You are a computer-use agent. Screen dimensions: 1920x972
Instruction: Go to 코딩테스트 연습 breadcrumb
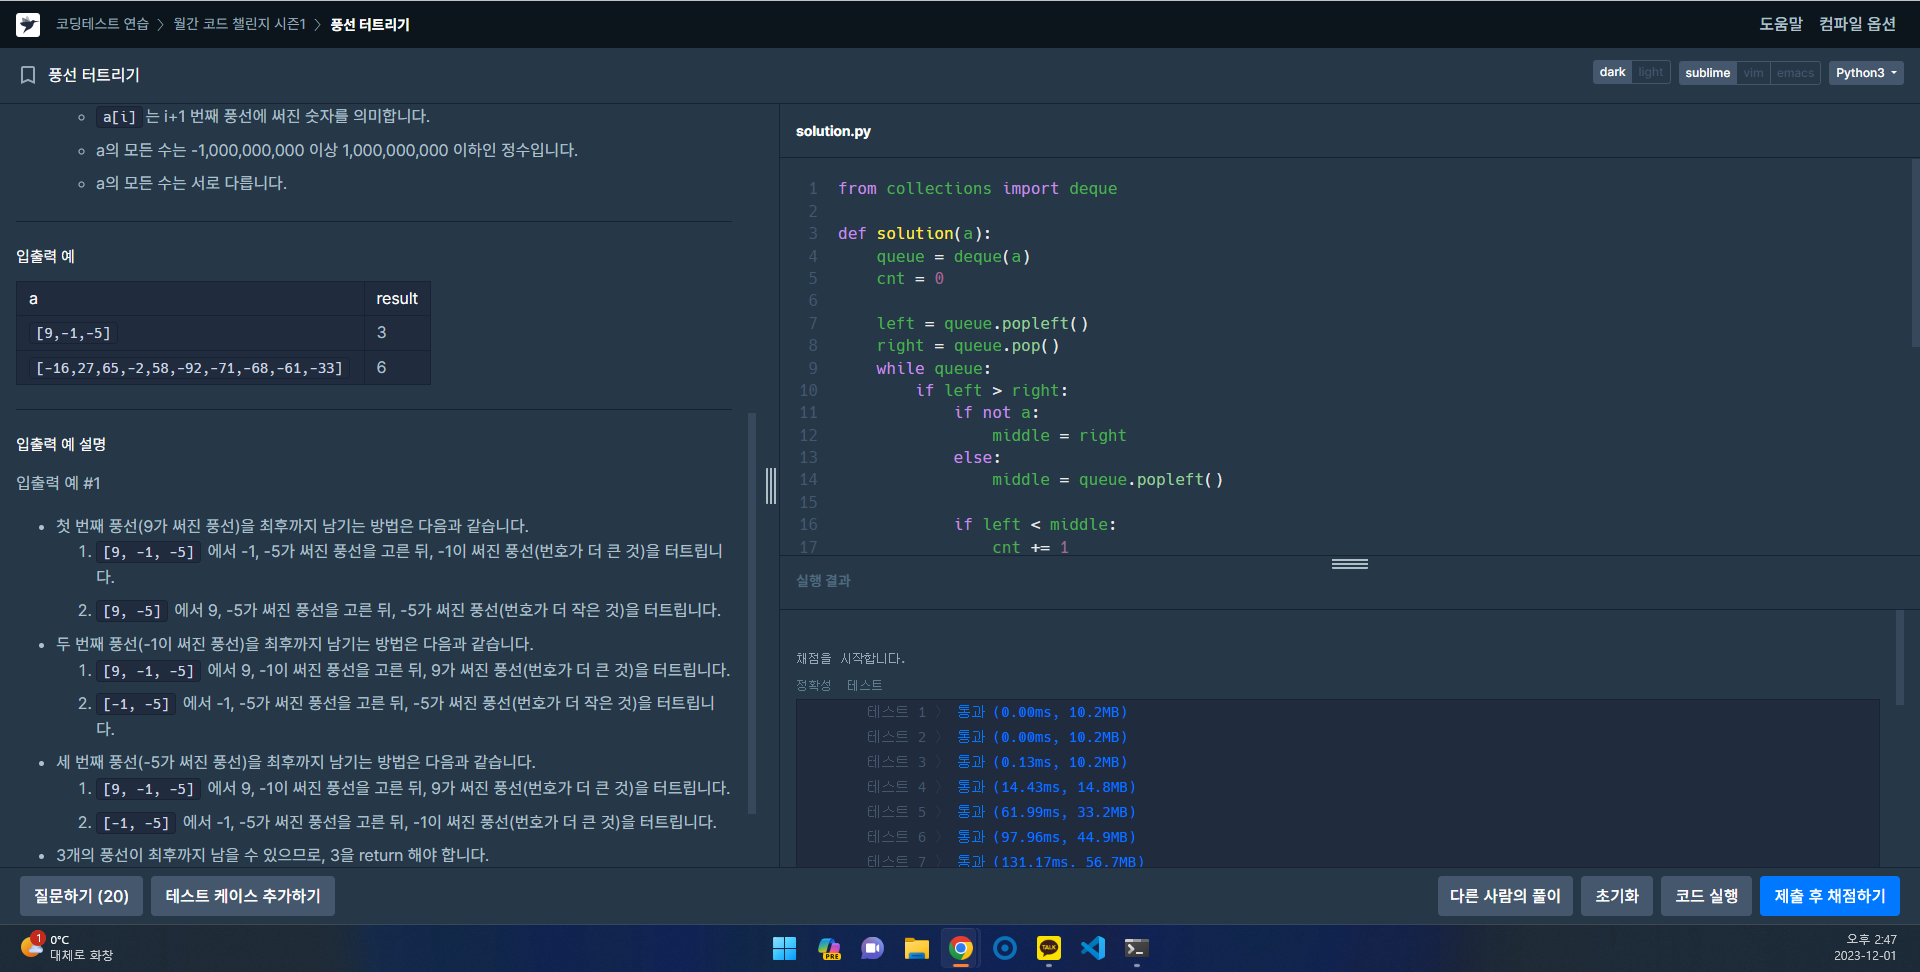(102, 24)
